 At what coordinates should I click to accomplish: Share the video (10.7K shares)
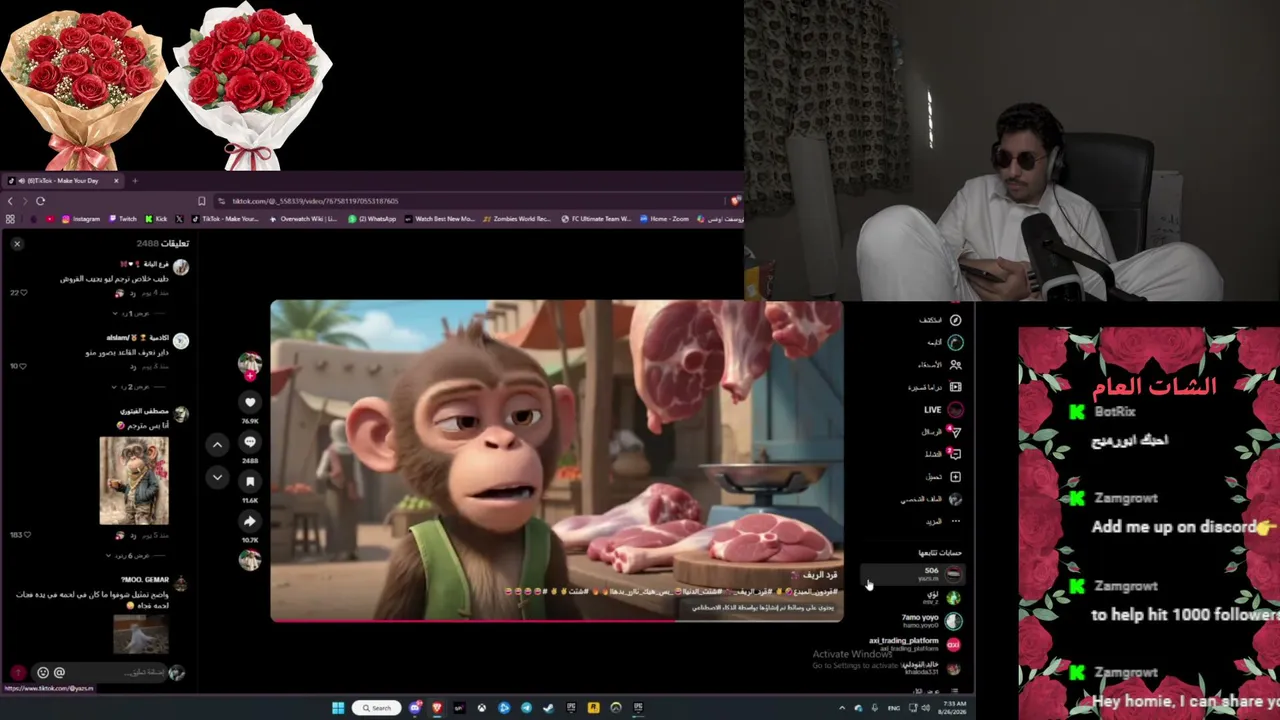pyautogui.click(x=250, y=521)
